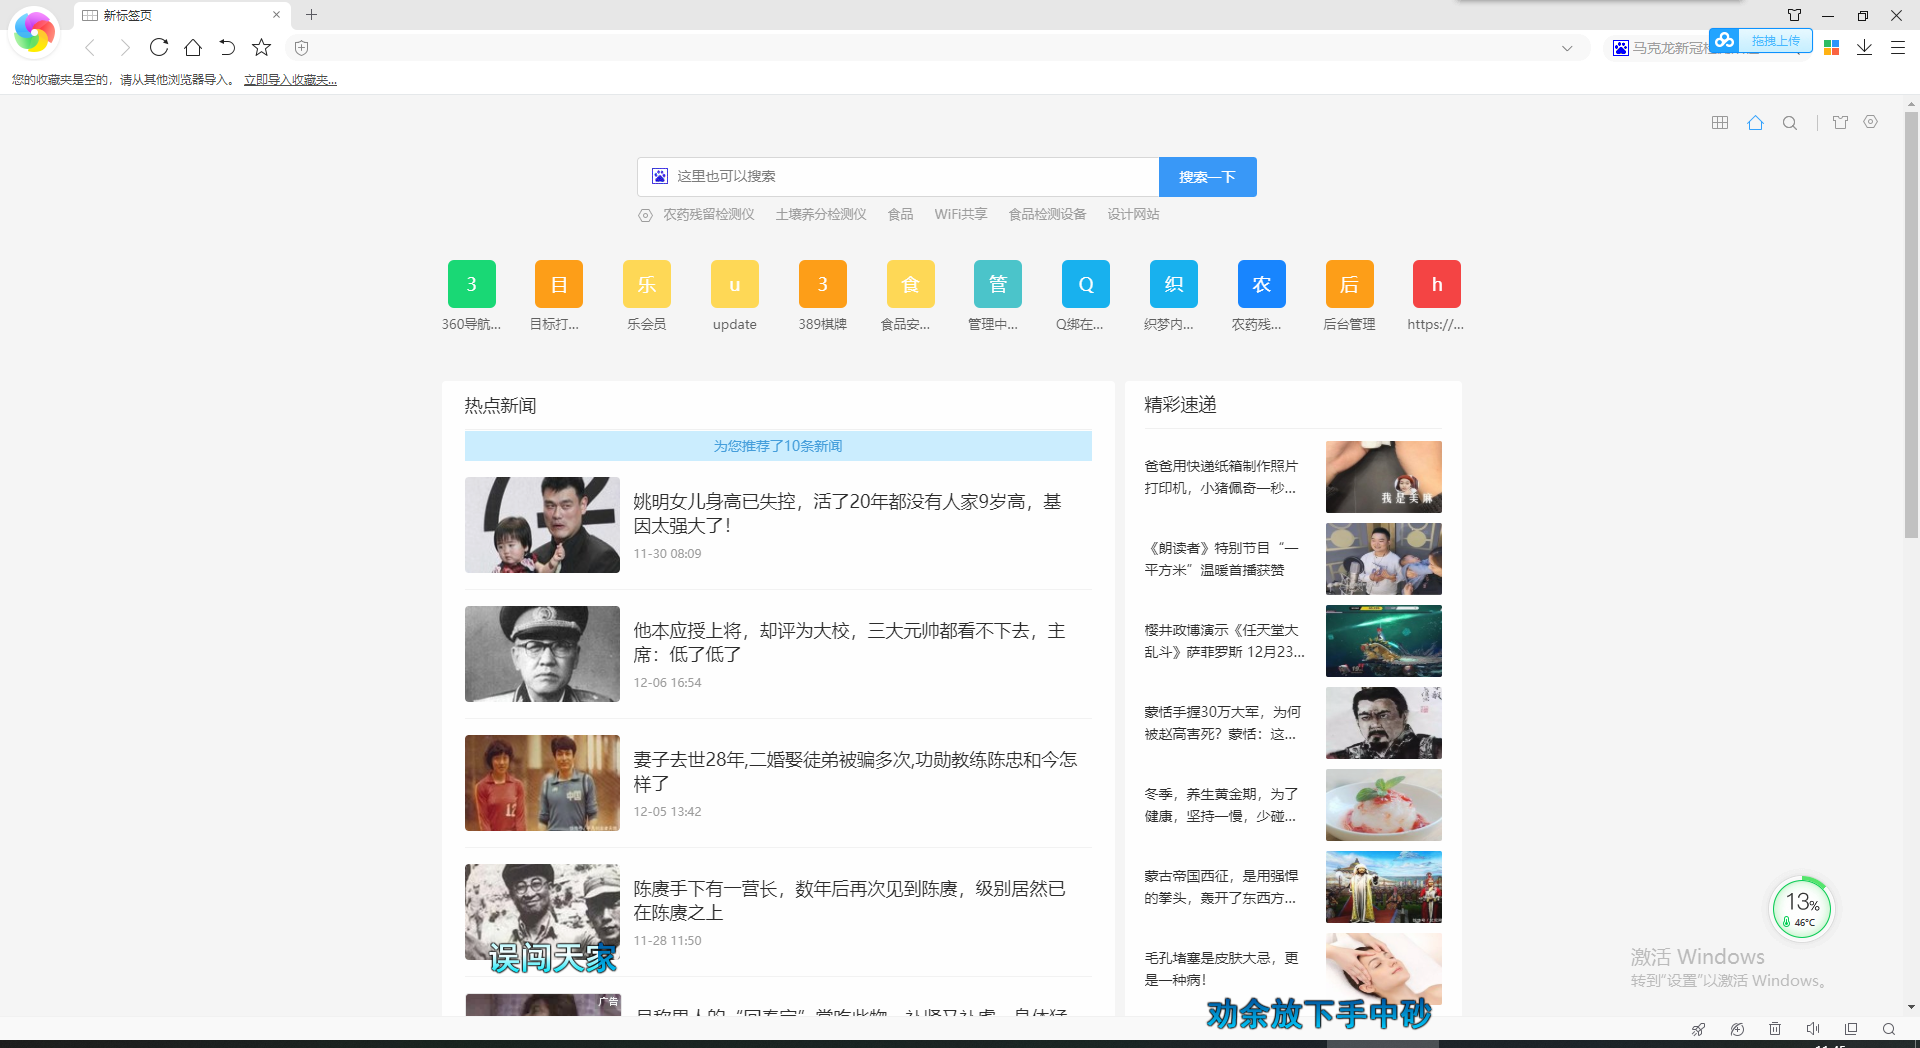The width and height of the screenshot is (1920, 1048).
Task: Click the blue home icon on the new tab page
Action: (x=1755, y=122)
